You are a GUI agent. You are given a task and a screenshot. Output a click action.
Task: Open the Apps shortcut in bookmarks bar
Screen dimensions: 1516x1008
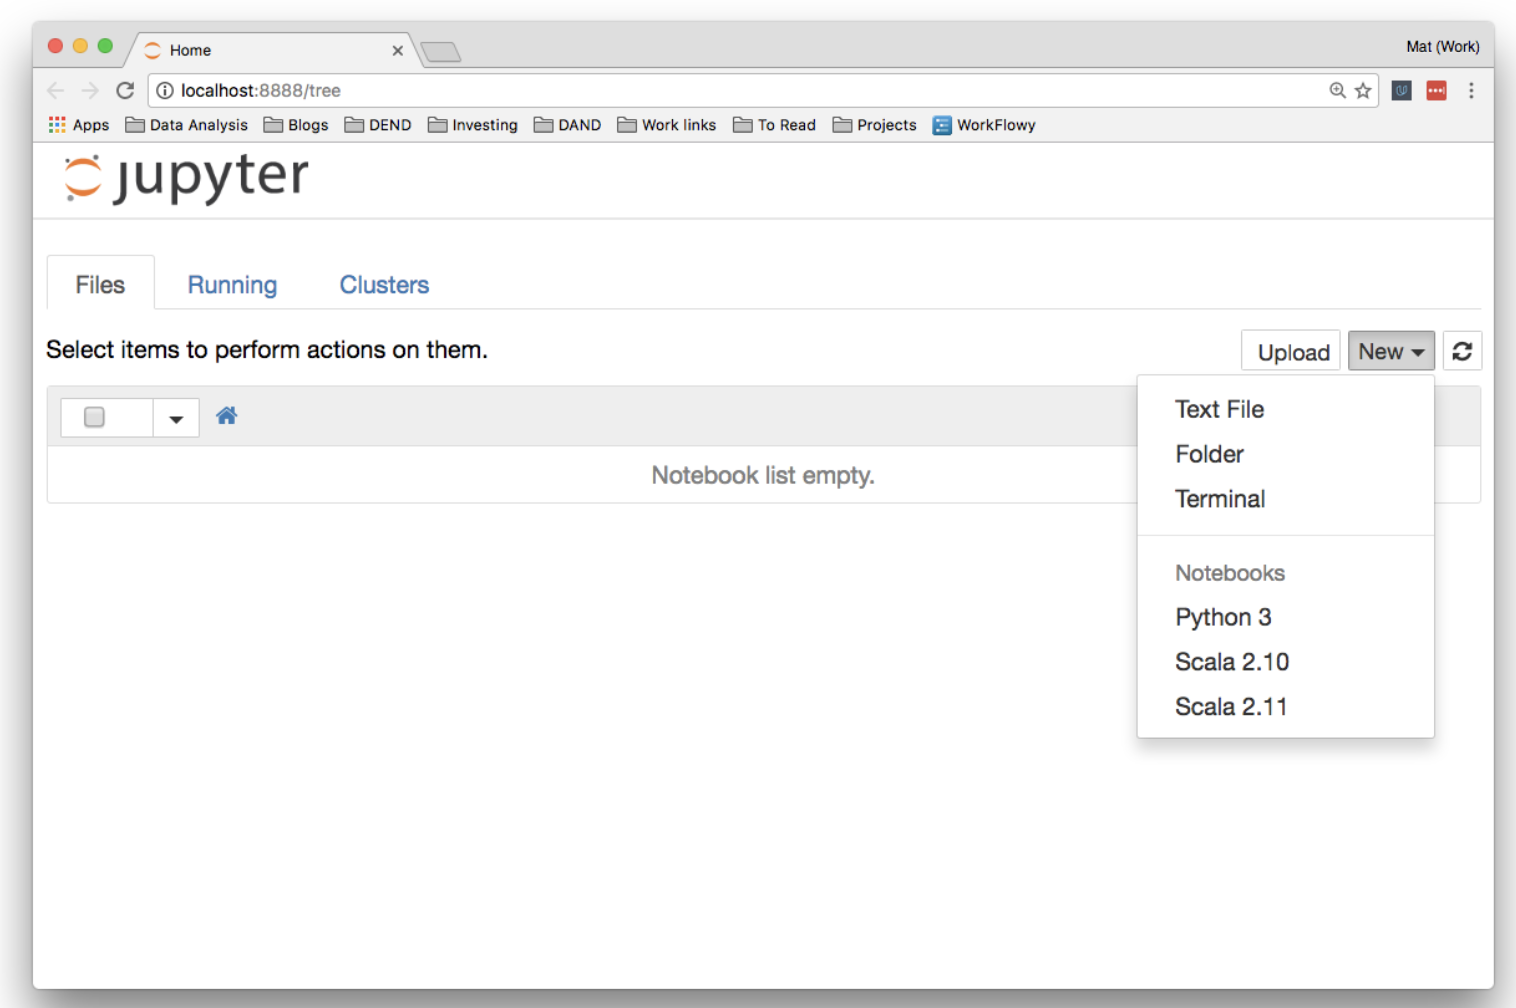click(79, 125)
